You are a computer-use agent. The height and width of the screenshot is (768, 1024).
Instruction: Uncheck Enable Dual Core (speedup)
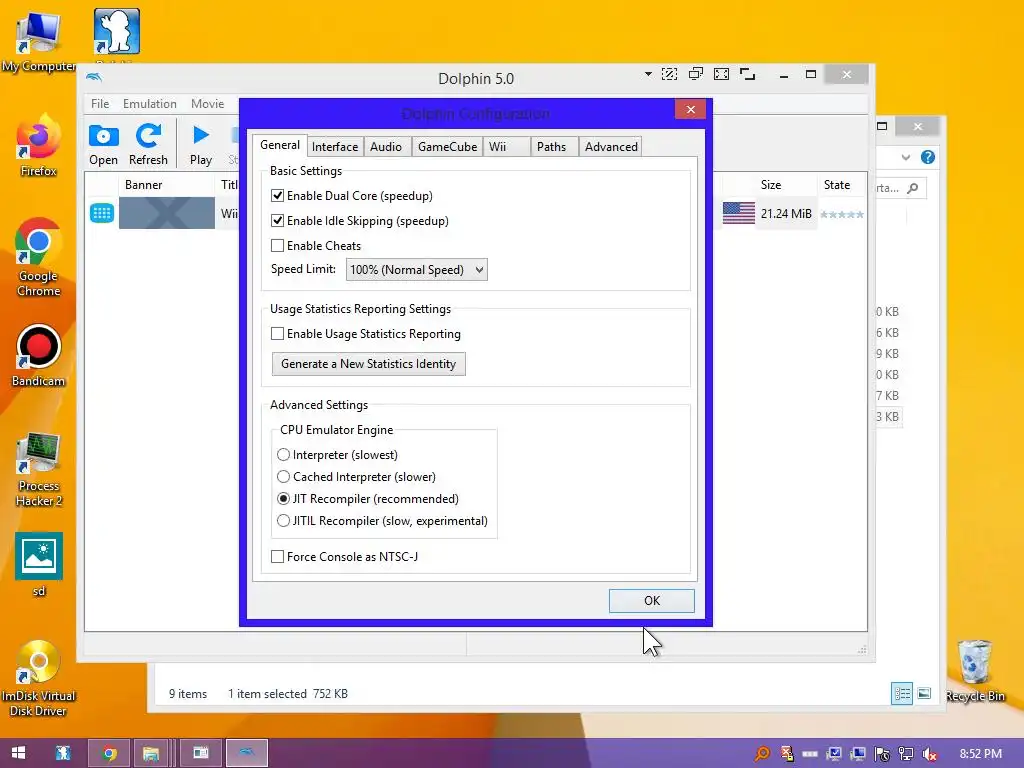pyautogui.click(x=278, y=195)
